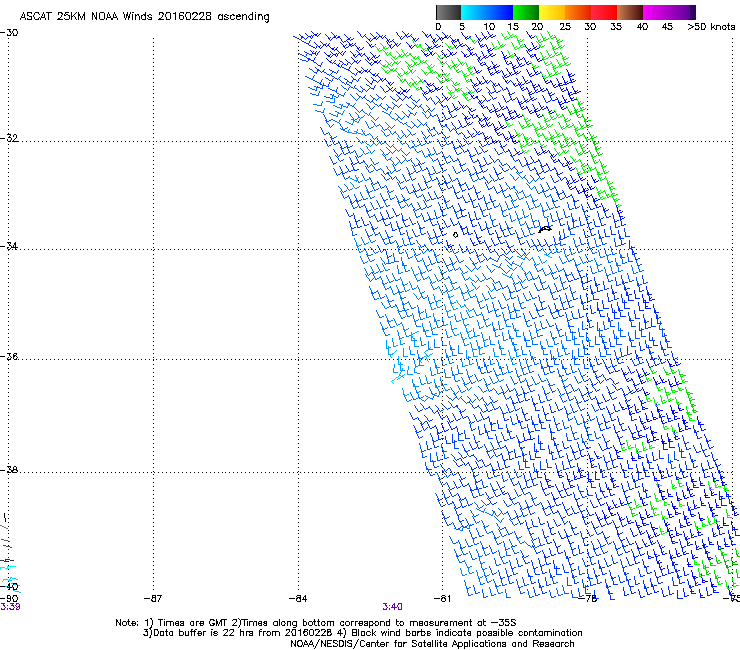Click the red 30-35 knots color segment

(604, 12)
